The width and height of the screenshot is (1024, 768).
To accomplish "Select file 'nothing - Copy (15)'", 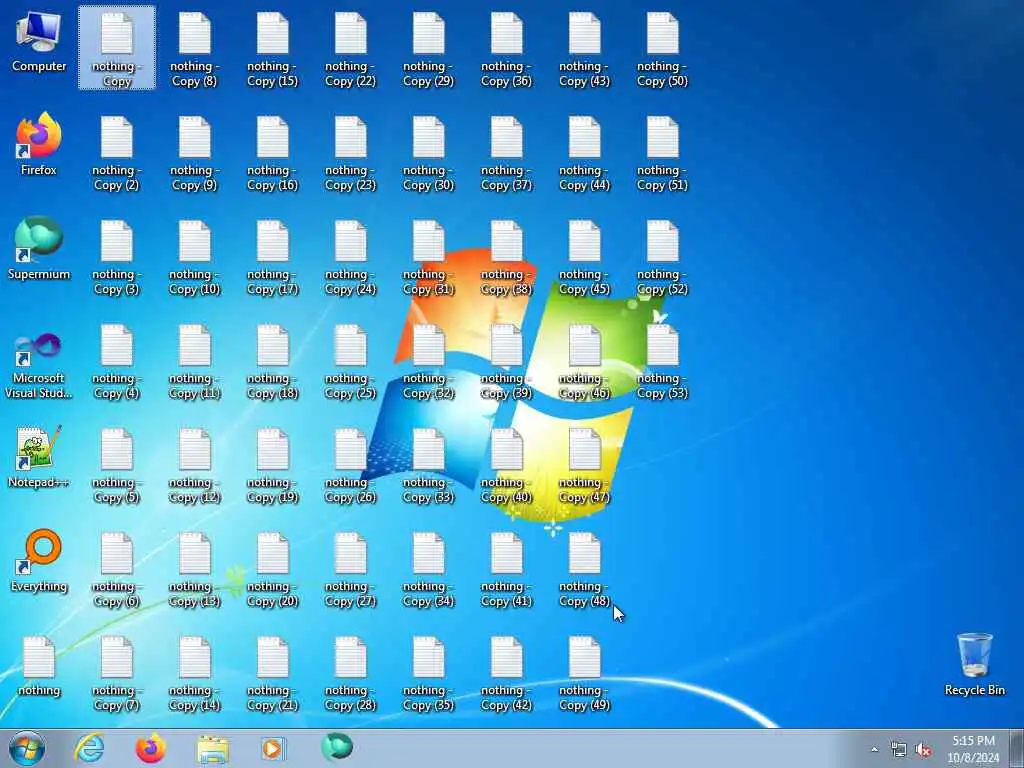I will pos(272,50).
